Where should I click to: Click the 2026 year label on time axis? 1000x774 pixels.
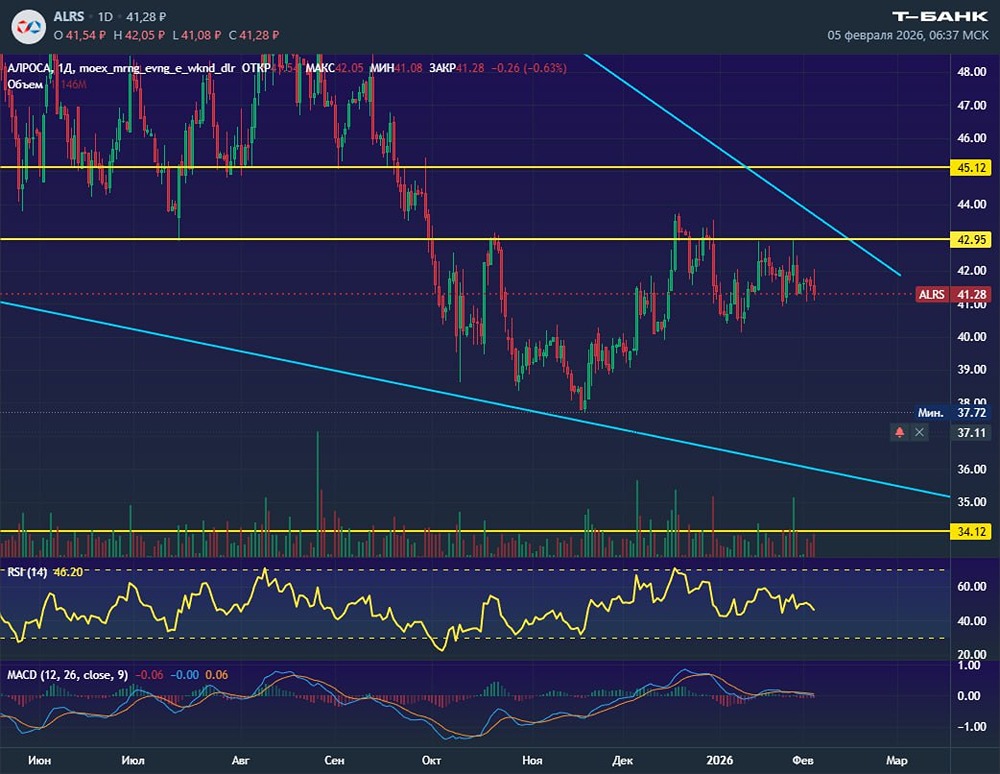point(719,760)
